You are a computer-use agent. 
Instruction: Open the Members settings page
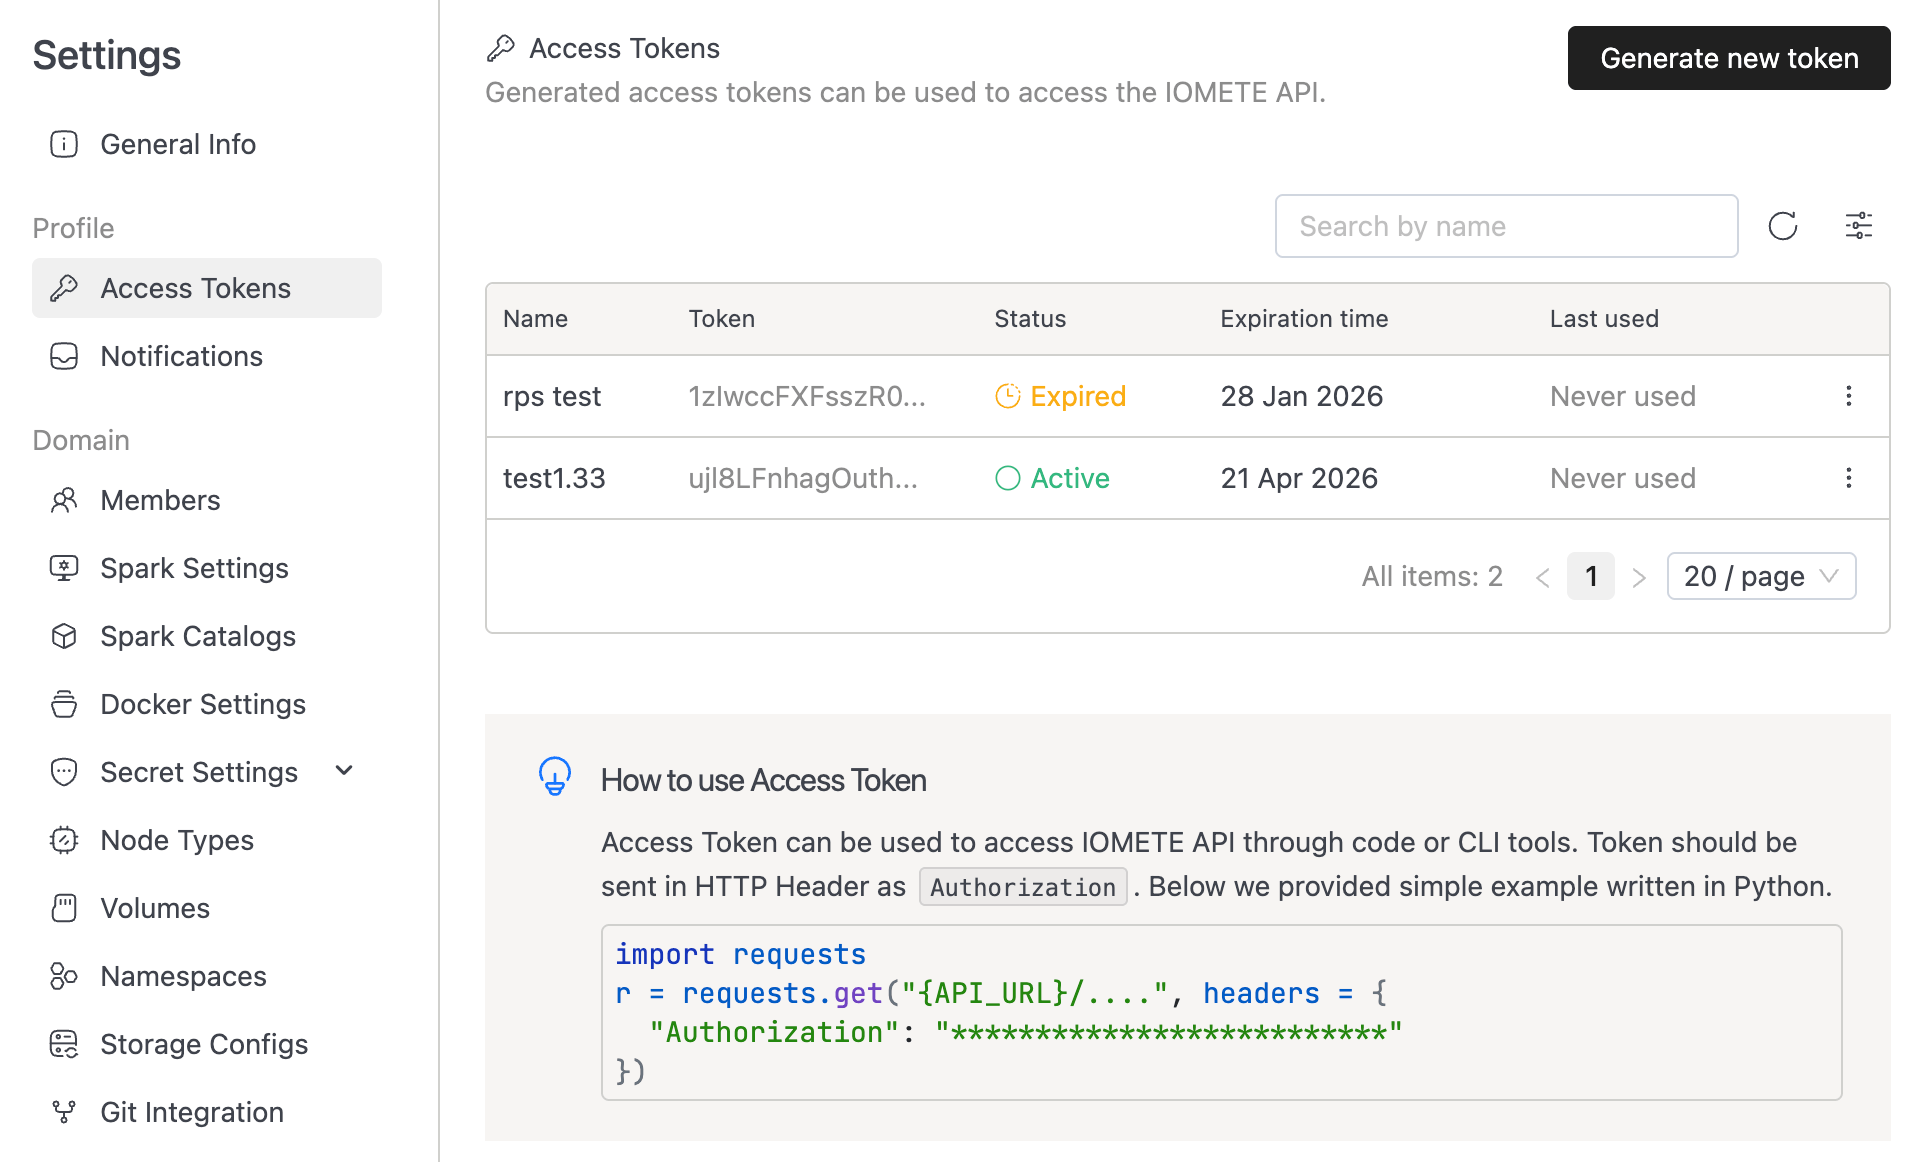tap(160, 500)
